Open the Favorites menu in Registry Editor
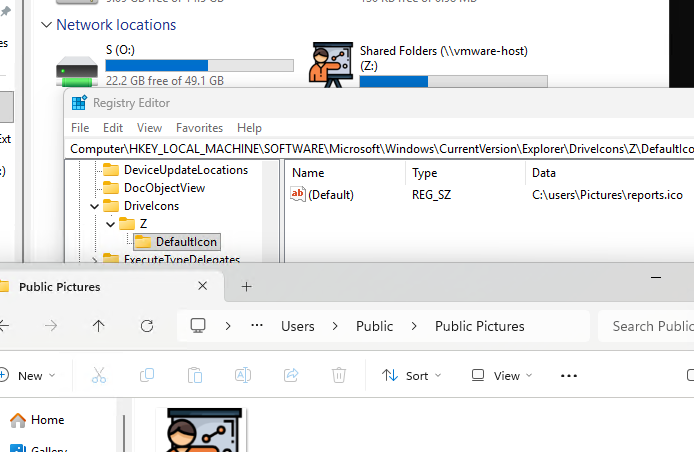The image size is (694, 452). coord(199,128)
